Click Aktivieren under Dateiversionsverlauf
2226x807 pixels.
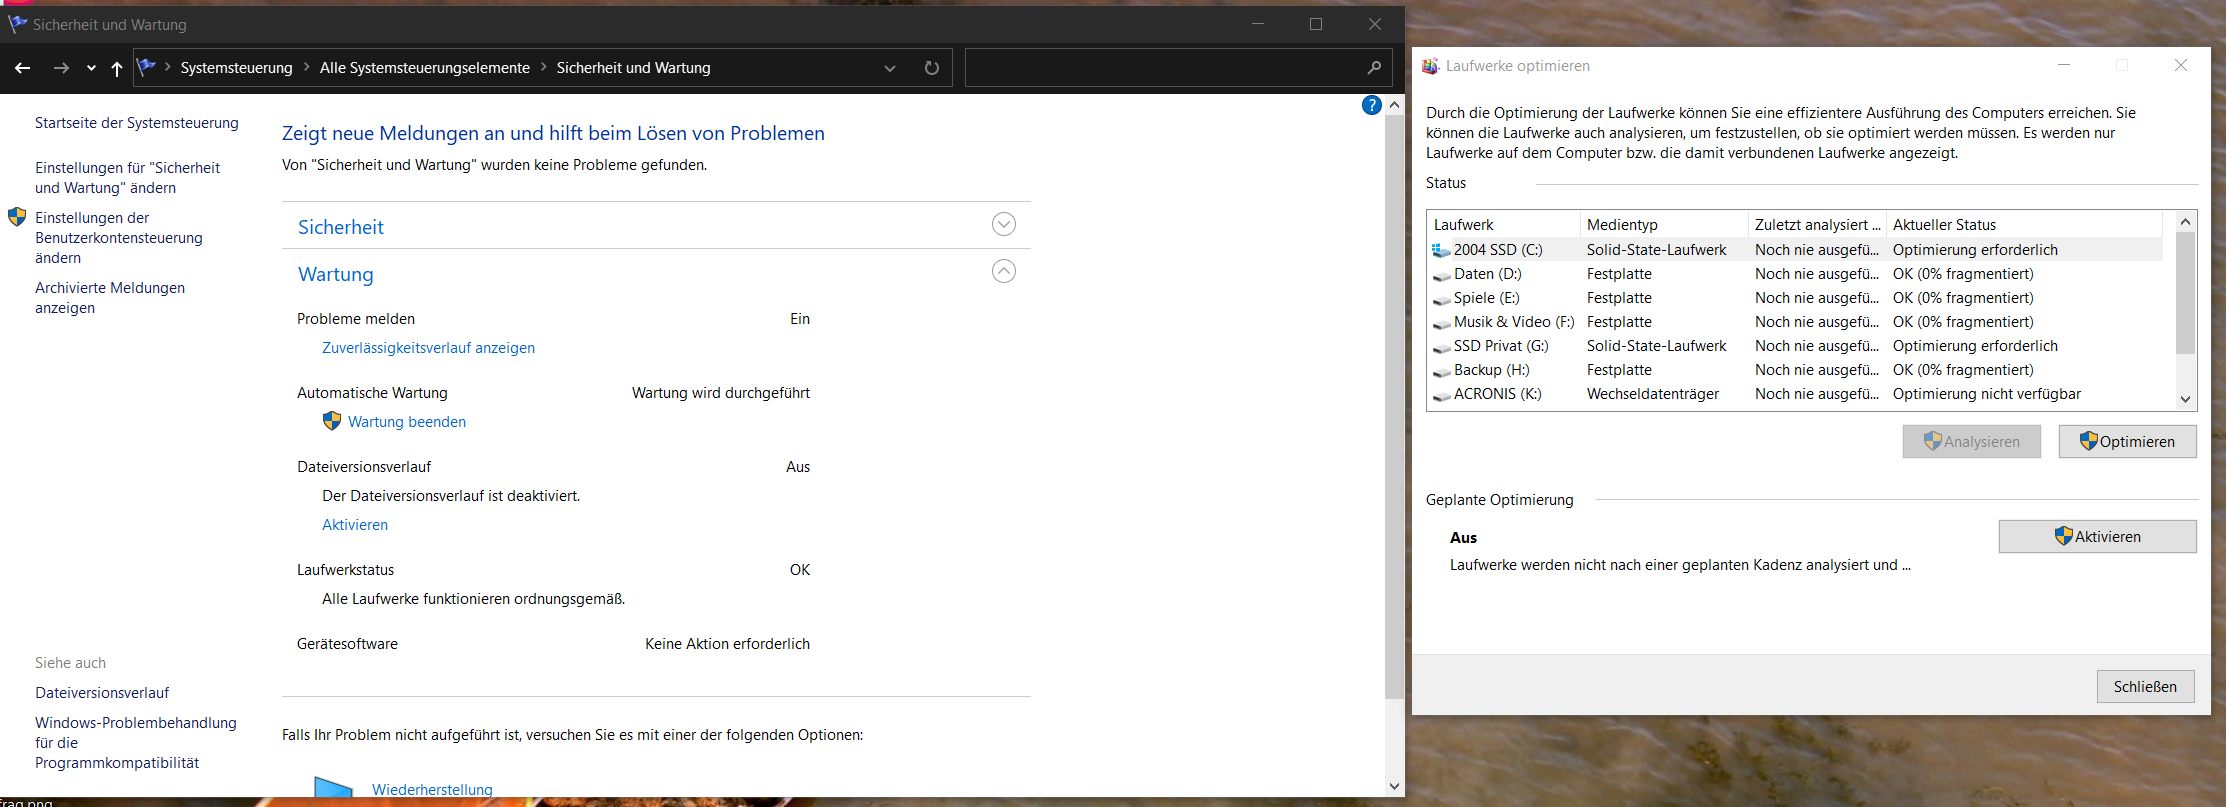click(355, 525)
